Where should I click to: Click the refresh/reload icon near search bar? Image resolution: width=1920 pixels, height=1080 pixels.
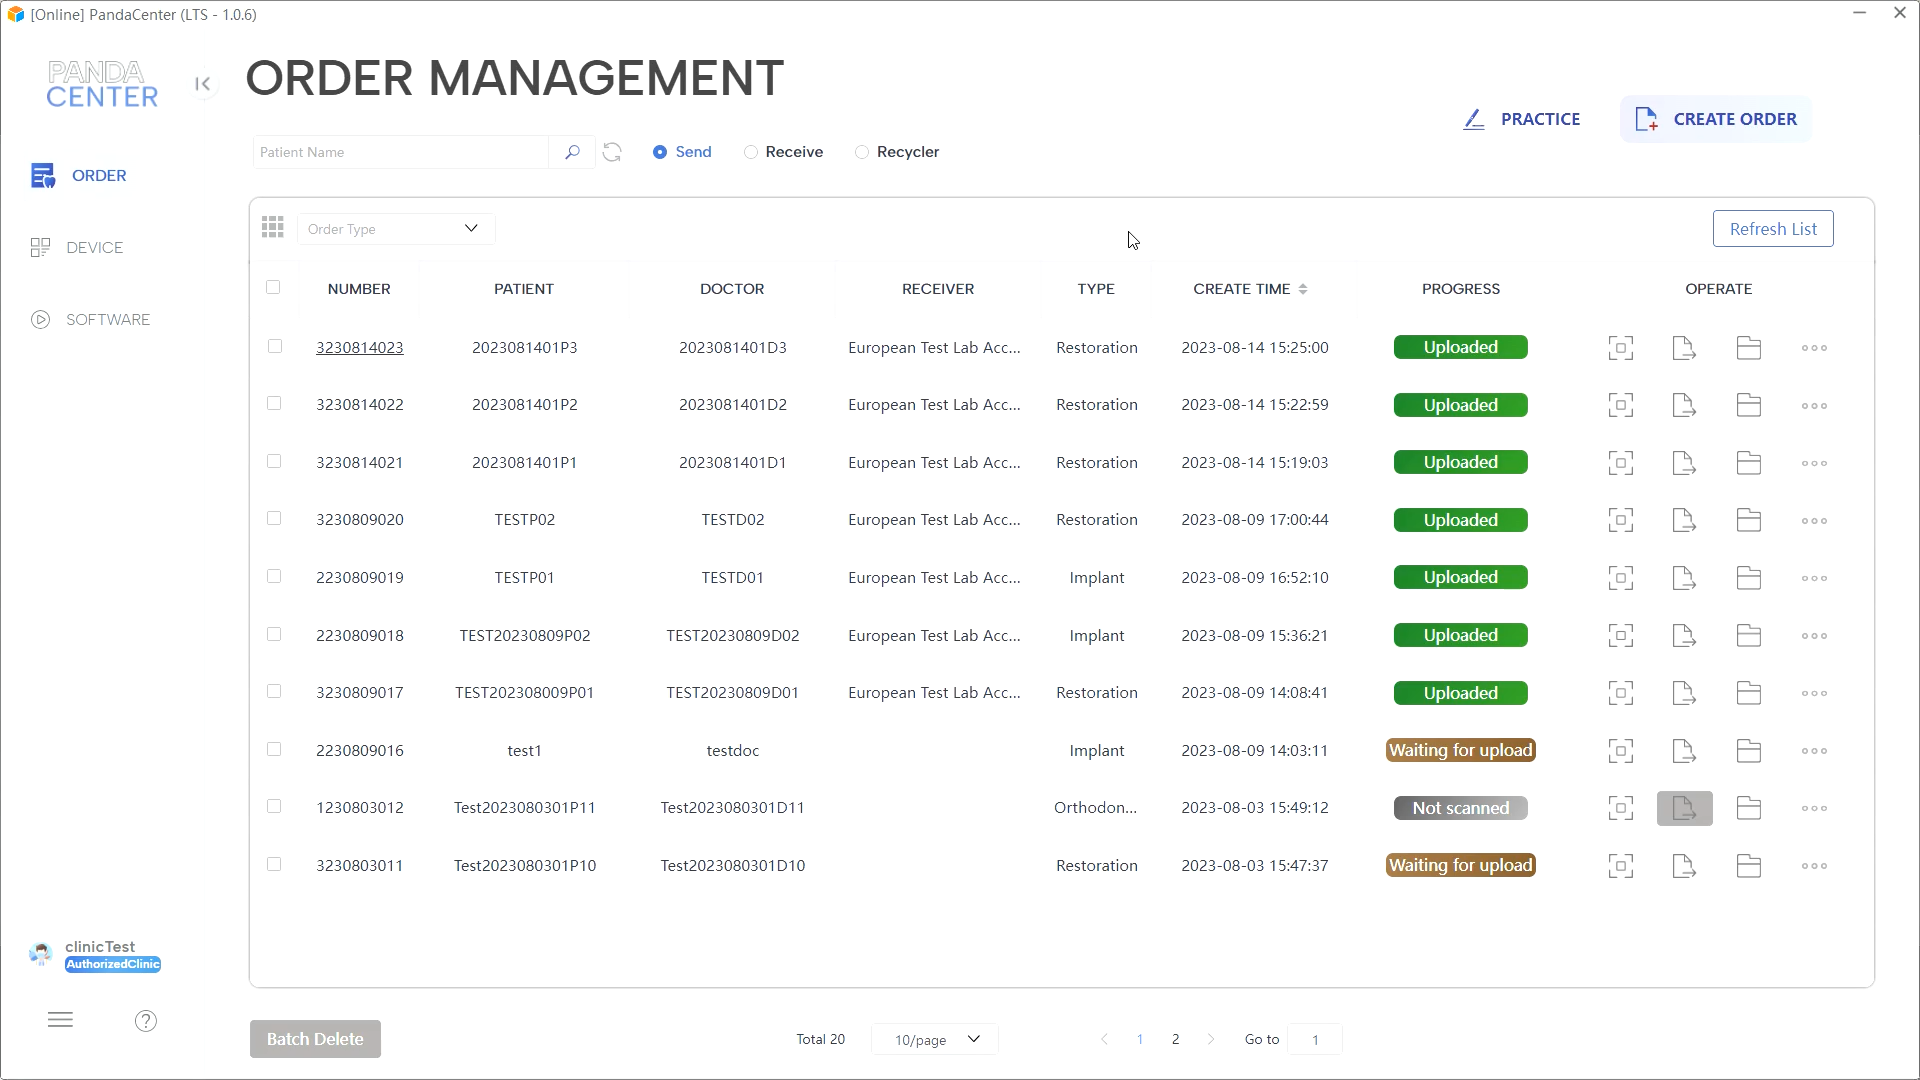[612, 150]
